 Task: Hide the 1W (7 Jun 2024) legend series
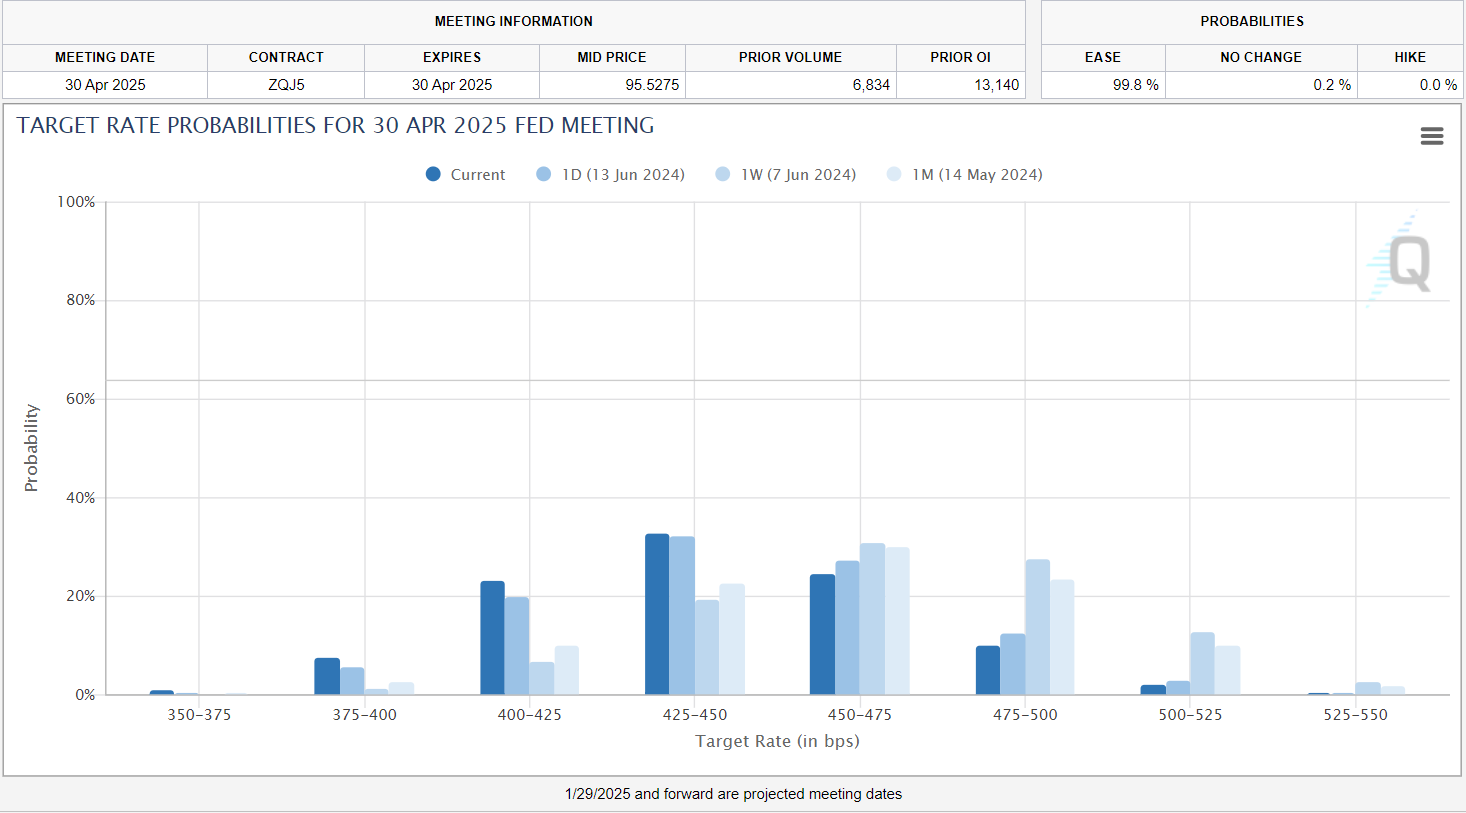pyautogui.click(x=797, y=175)
